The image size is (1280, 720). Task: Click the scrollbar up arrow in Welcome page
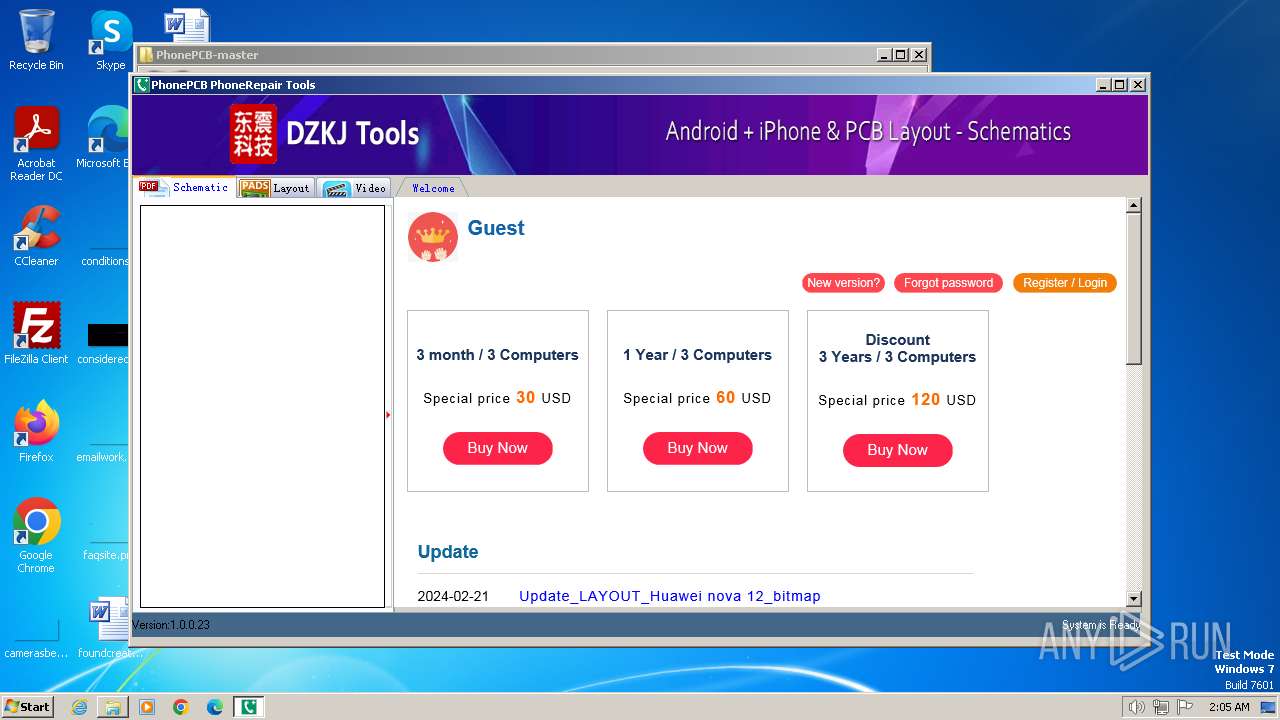1133,205
